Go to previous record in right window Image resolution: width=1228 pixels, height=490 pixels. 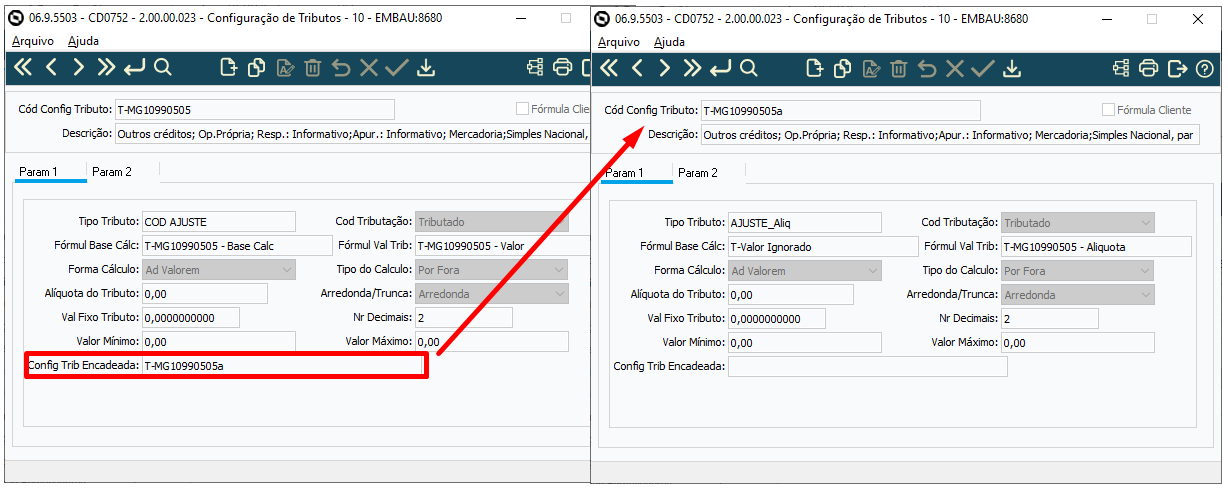click(x=637, y=68)
